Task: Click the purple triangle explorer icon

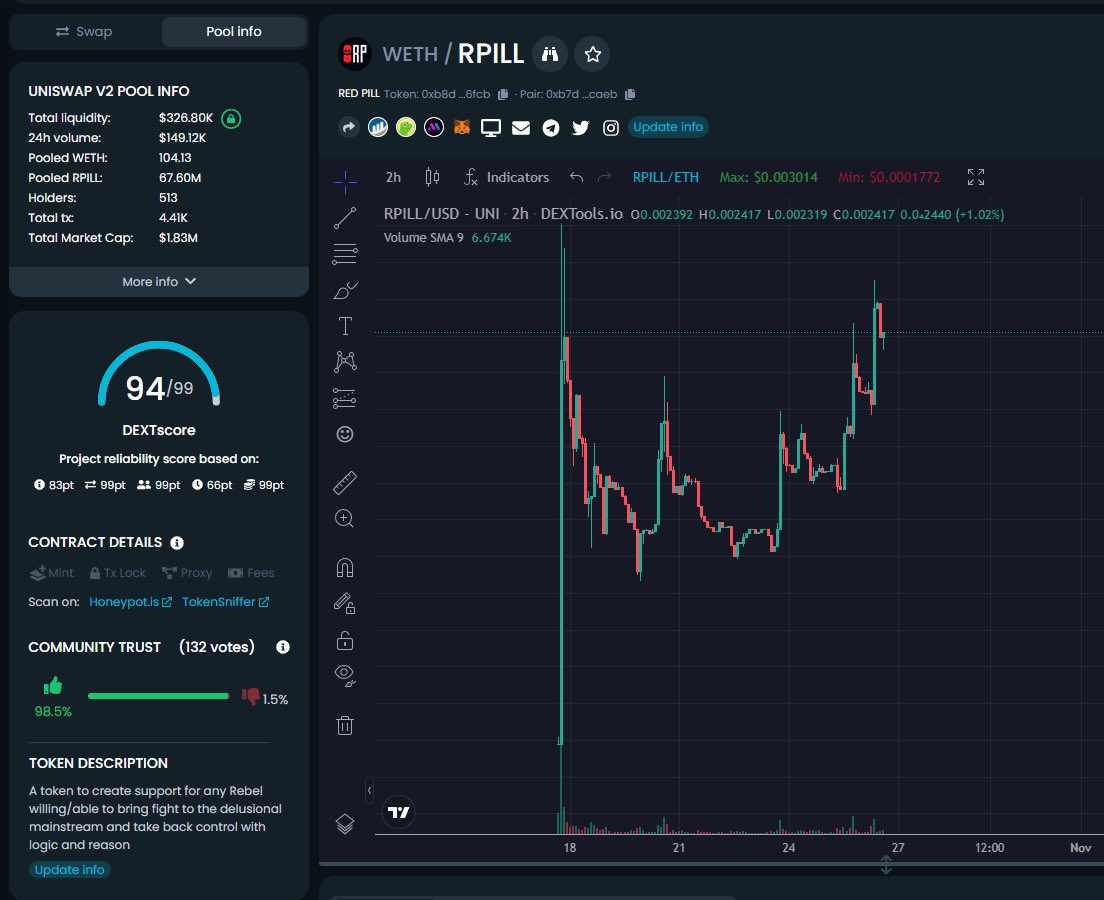Action: tap(434, 127)
